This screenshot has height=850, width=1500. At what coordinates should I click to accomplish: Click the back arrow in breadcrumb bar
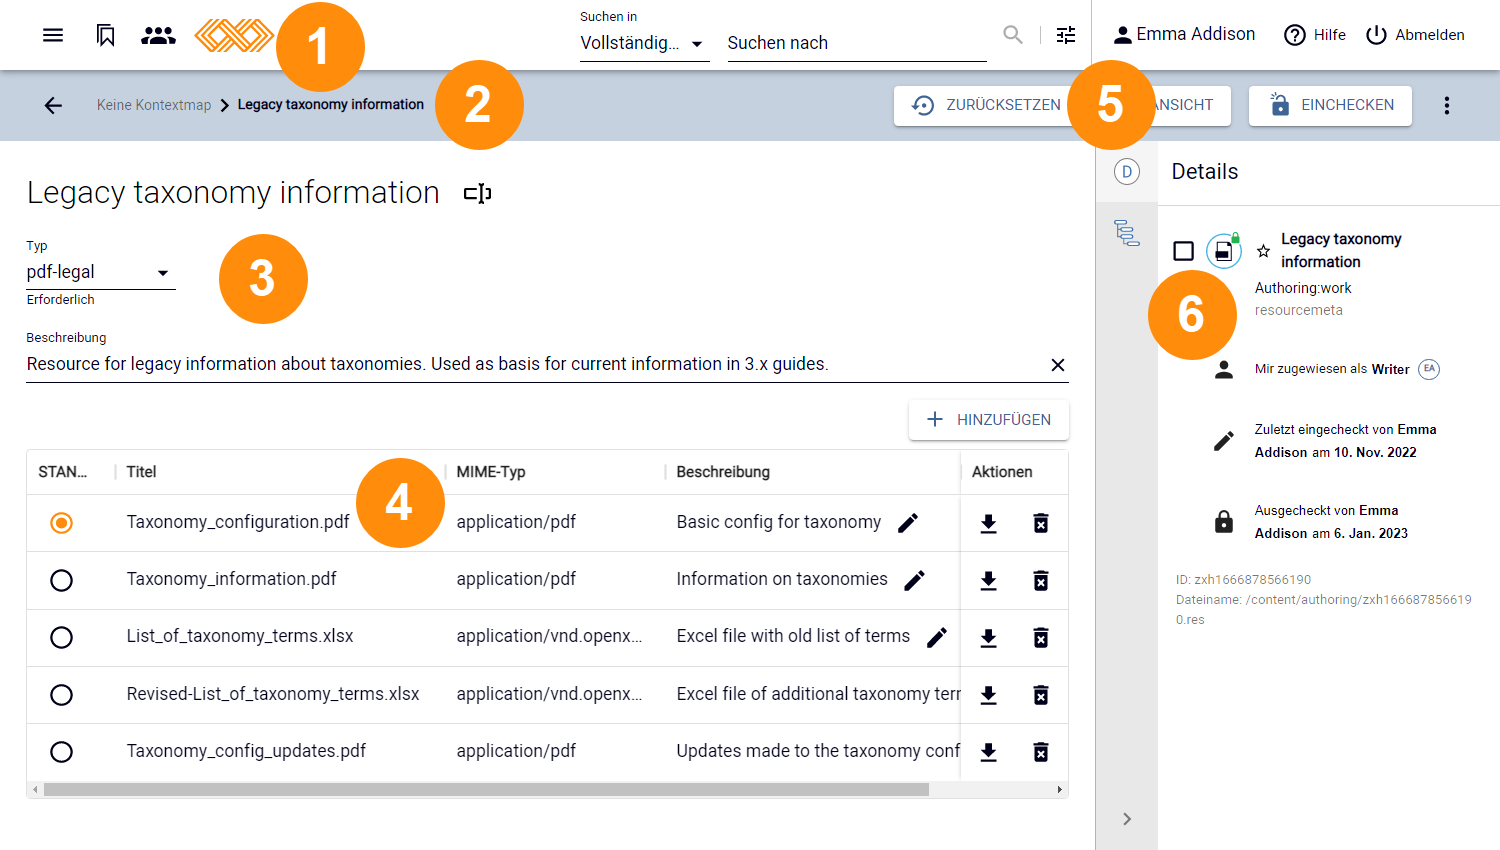click(x=53, y=105)
